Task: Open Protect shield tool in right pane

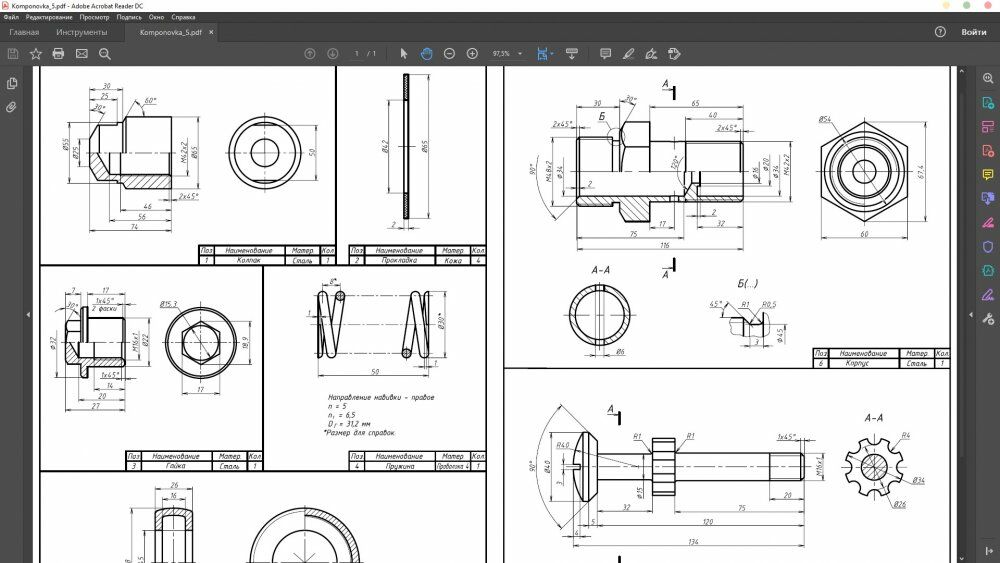Action: 988,247
